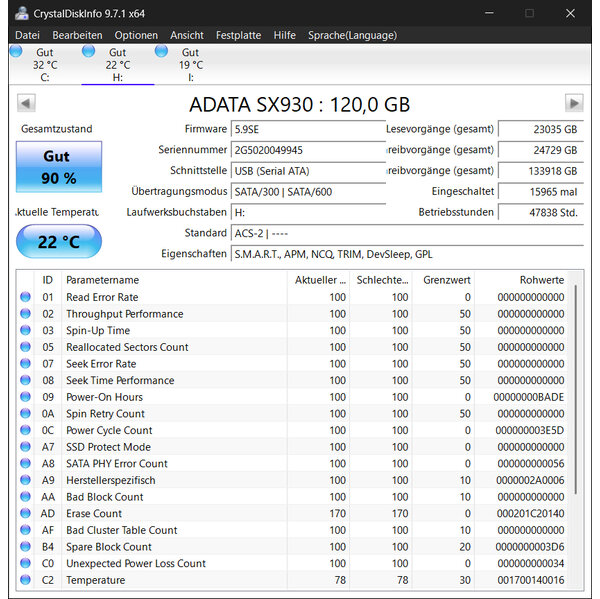
Task: Open the Sprache(Language) menu
Action: (x=351, y=35)
